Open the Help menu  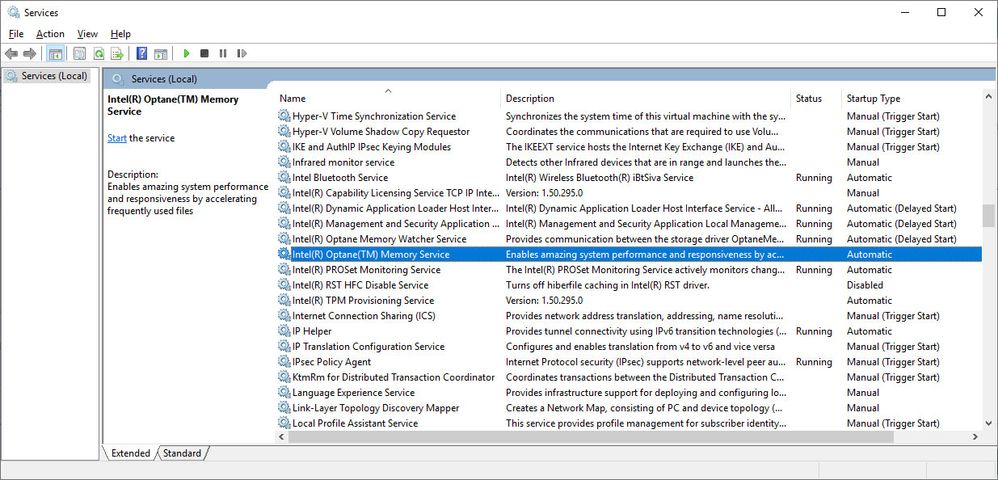click(120, 34)
